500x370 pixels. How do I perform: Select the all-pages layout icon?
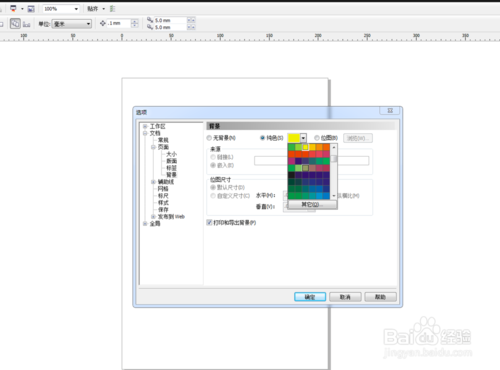[x=15, y=24]
